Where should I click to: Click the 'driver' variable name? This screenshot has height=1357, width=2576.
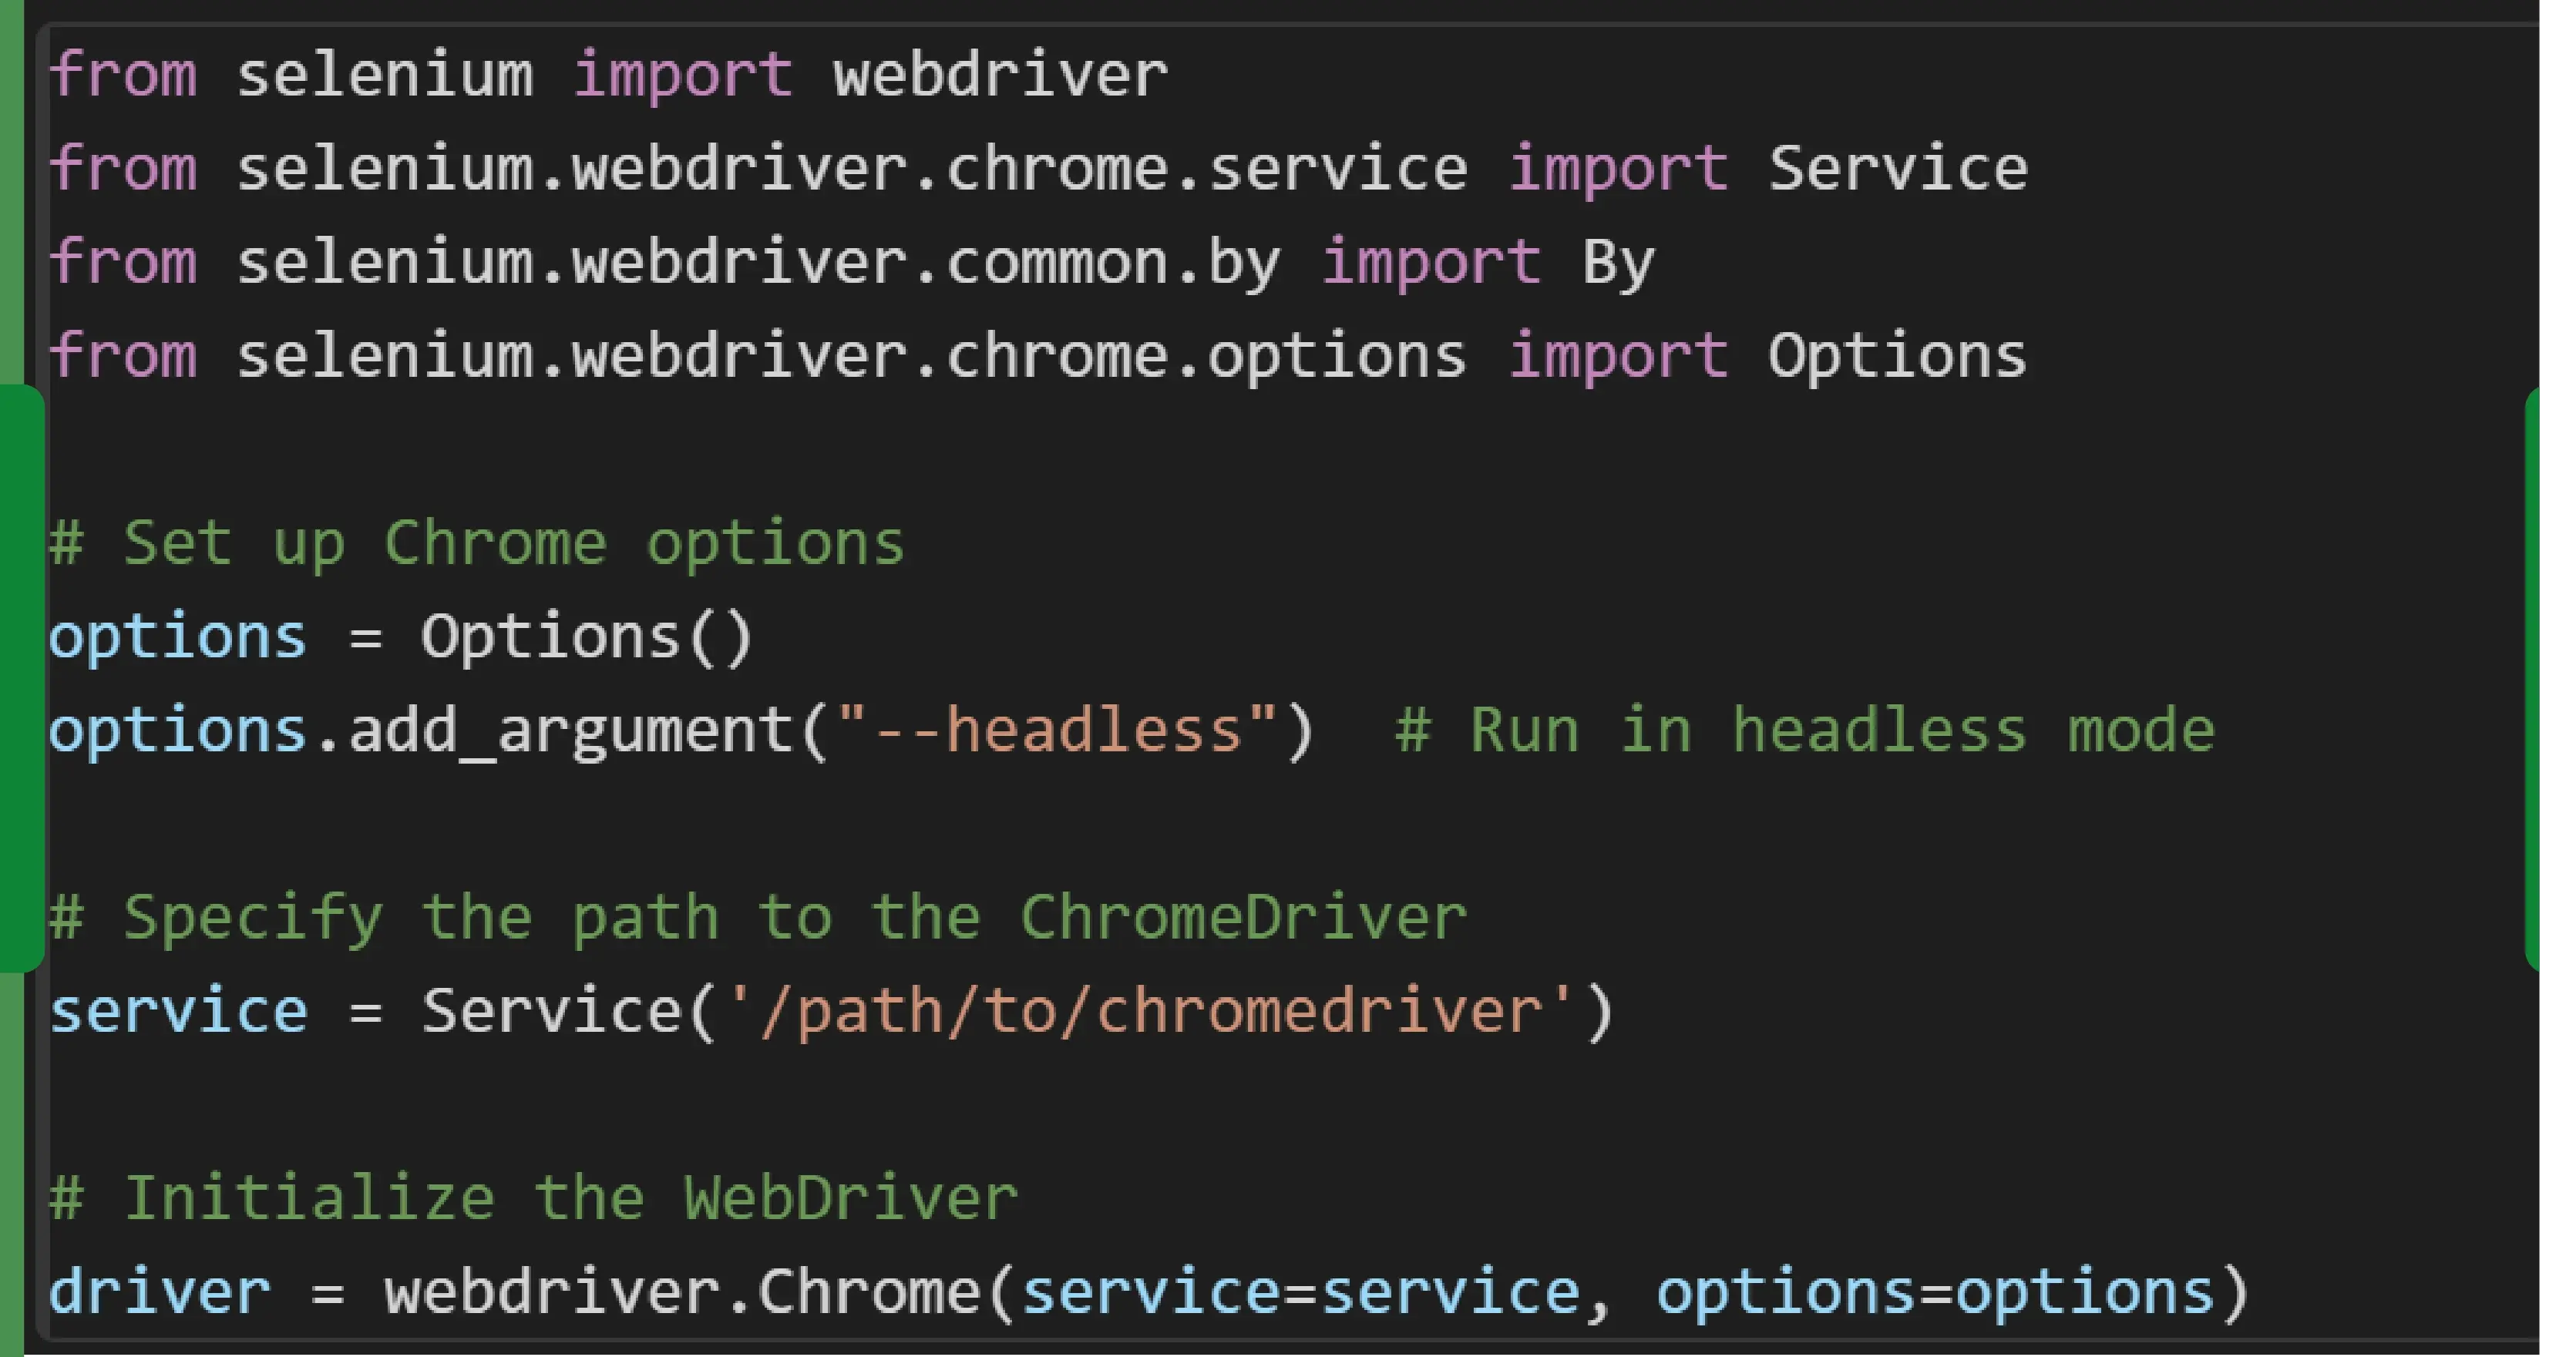pos(159,1291)
